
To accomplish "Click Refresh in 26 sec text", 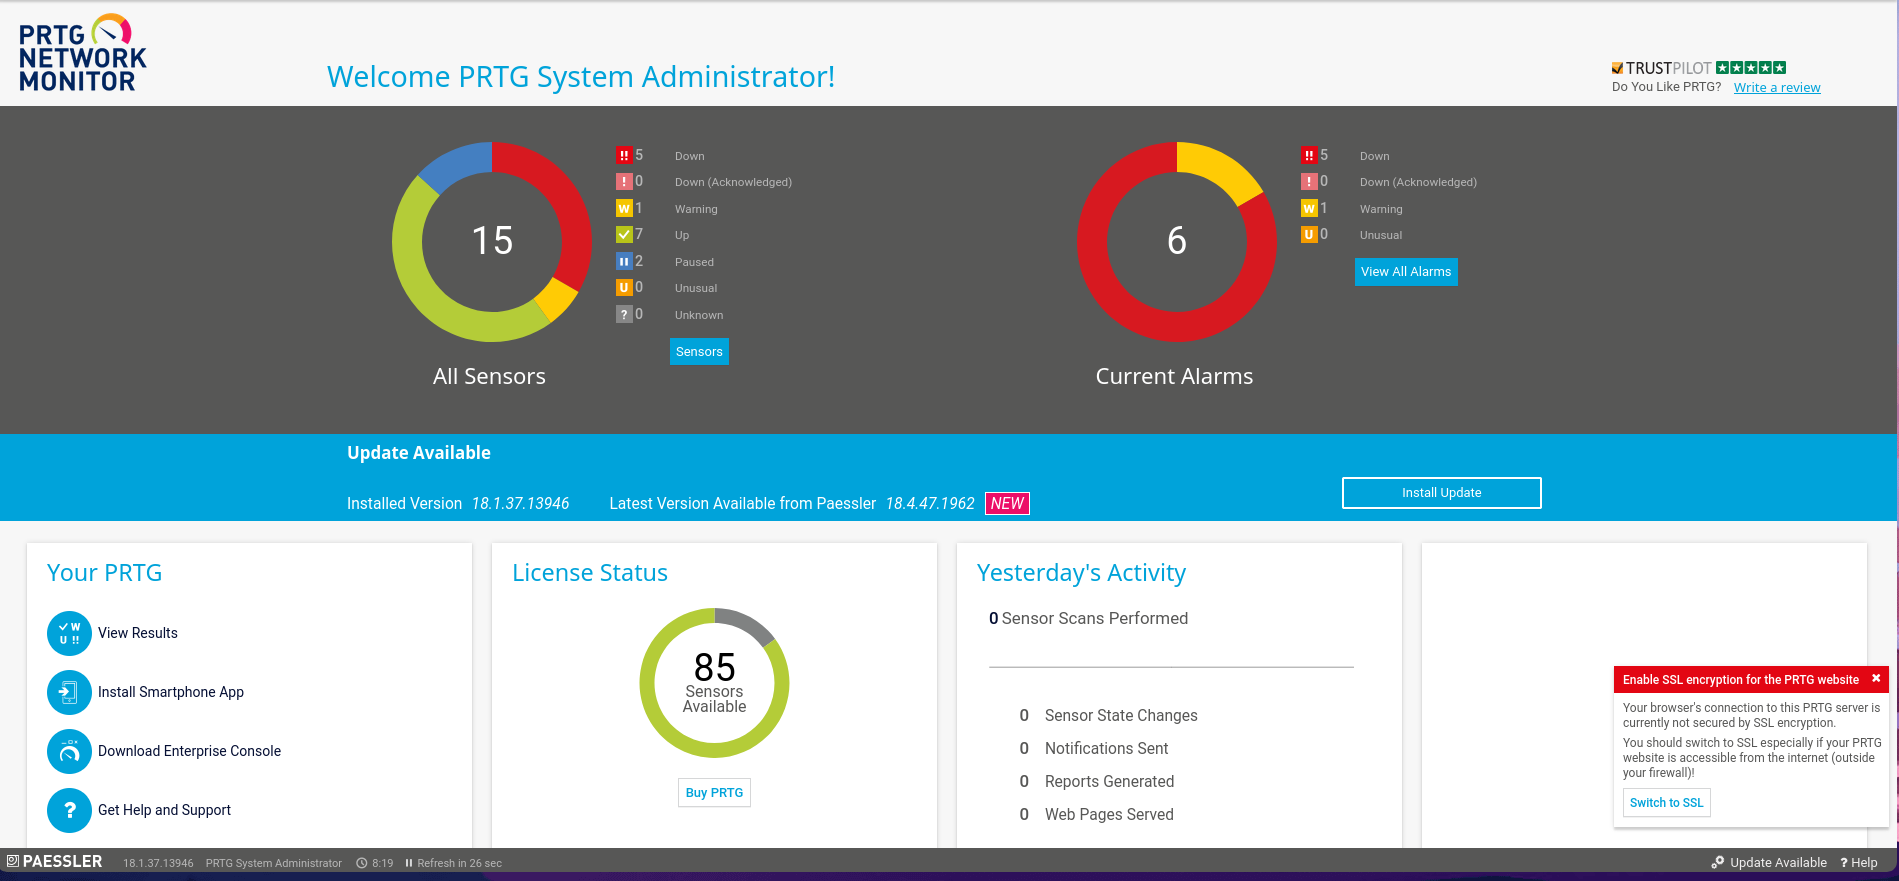I will tap(459, 863).
